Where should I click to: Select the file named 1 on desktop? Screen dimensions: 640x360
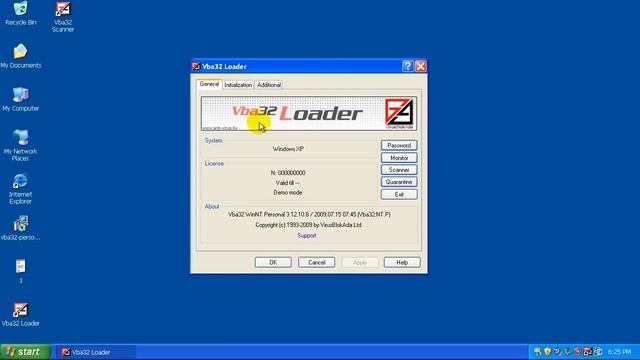(20, 271)
